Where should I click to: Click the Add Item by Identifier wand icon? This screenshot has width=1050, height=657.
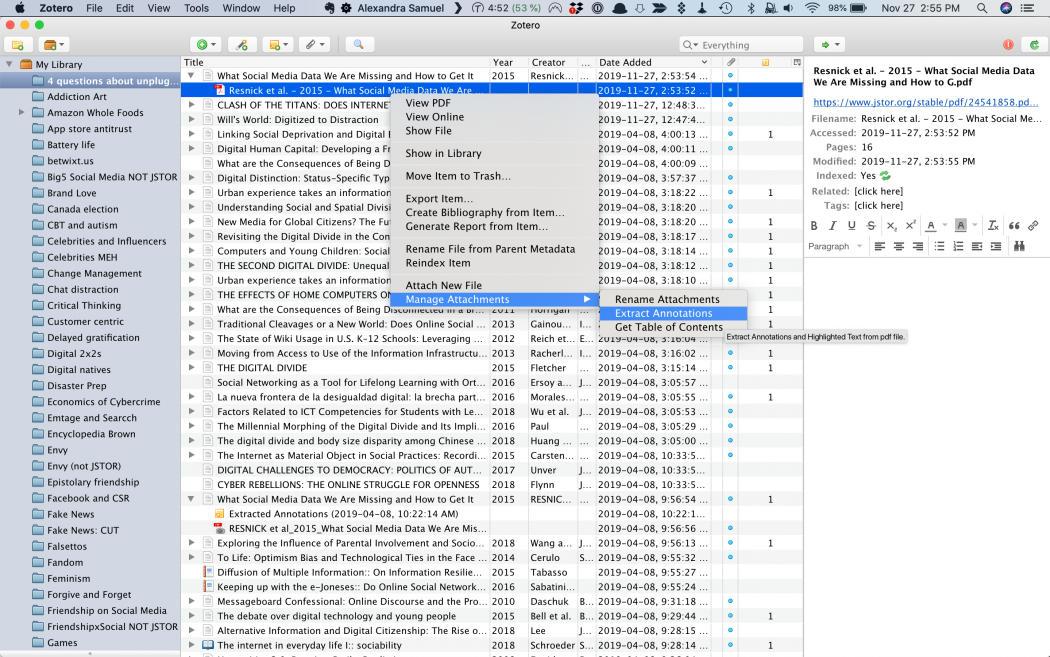(242, 45)
